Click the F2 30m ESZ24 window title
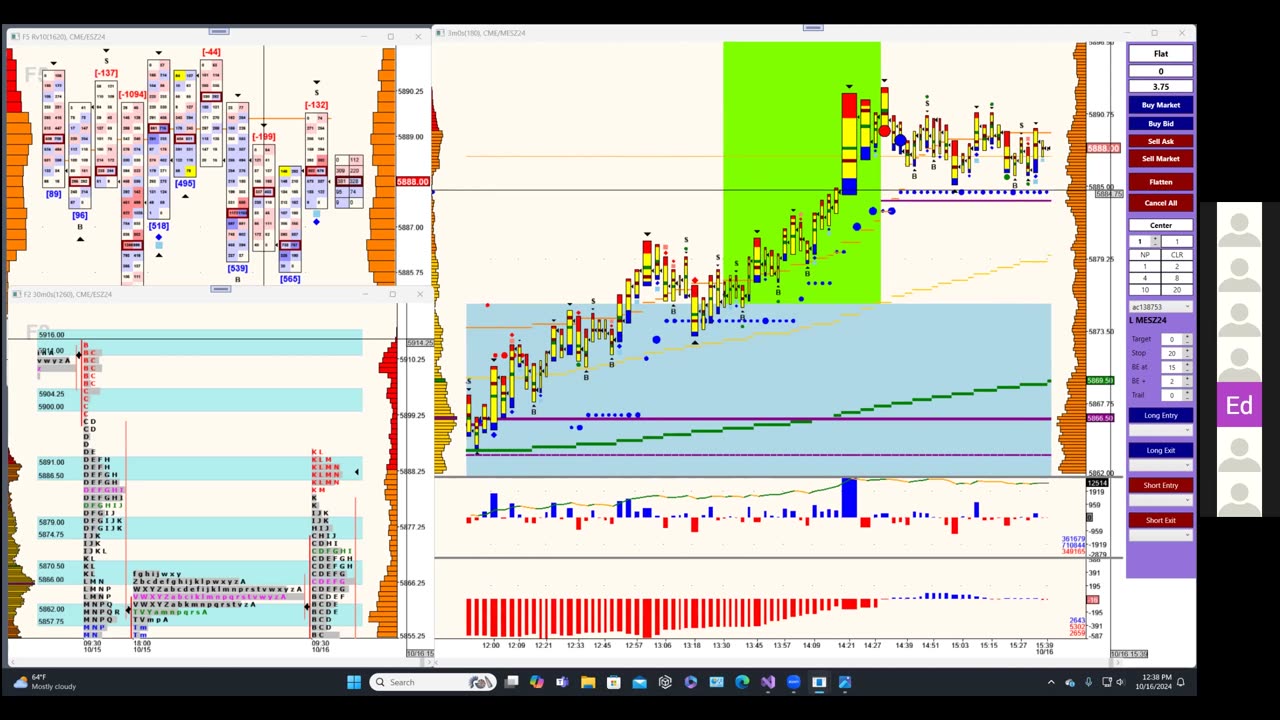Screen dimensions: 1280x720 tap(68, 295)
